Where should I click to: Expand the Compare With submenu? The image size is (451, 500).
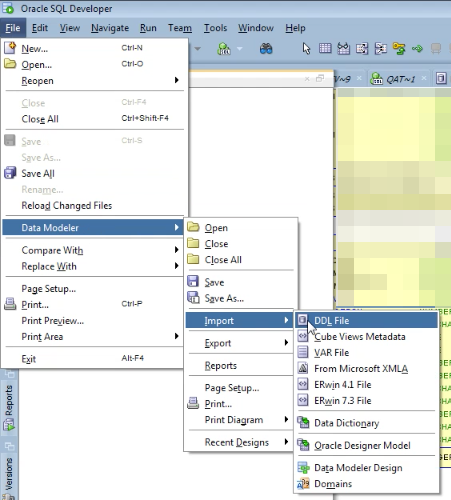point(94,250)
